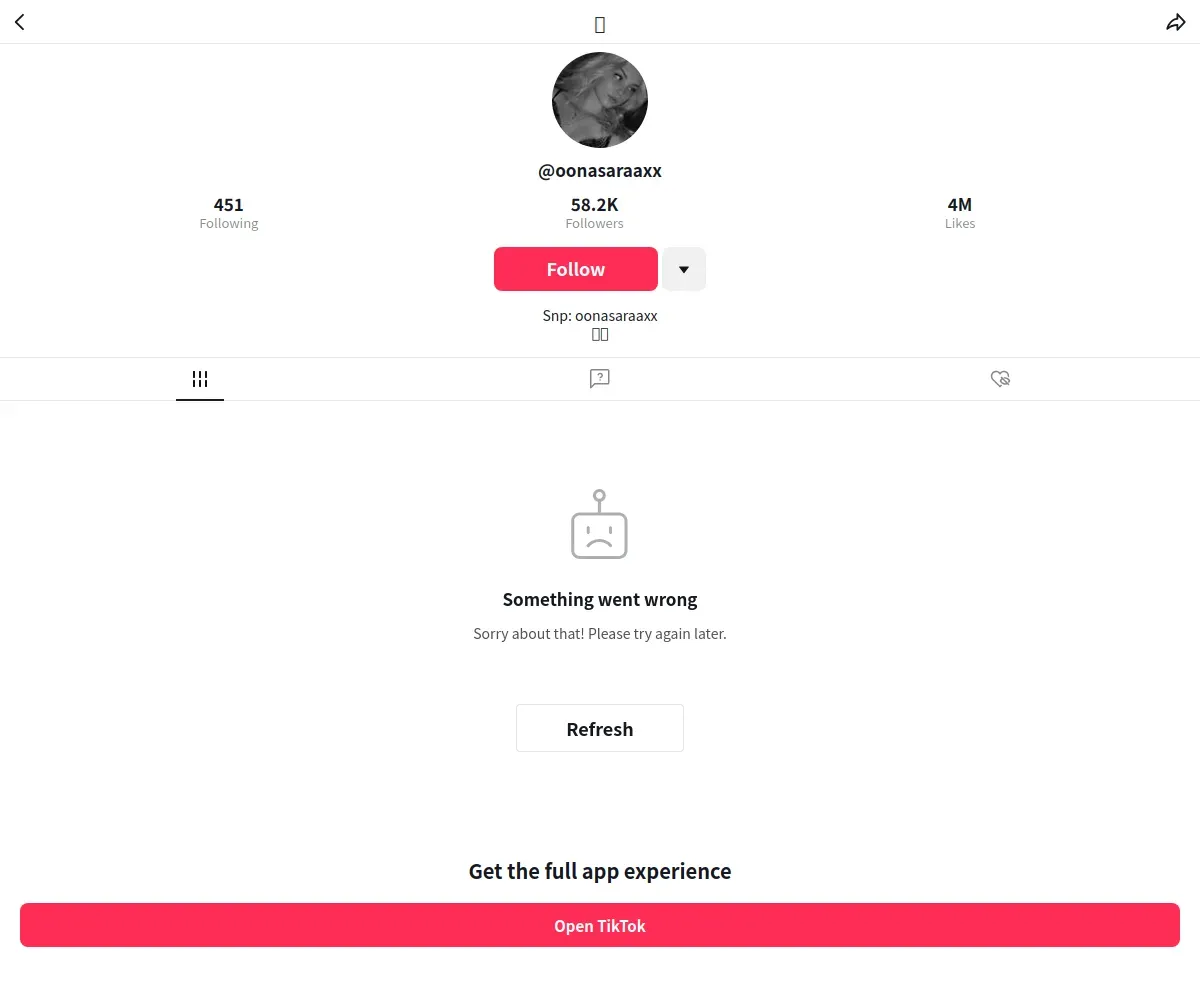
Task: Click the Something went wrong heading
Action: [600, 600]
